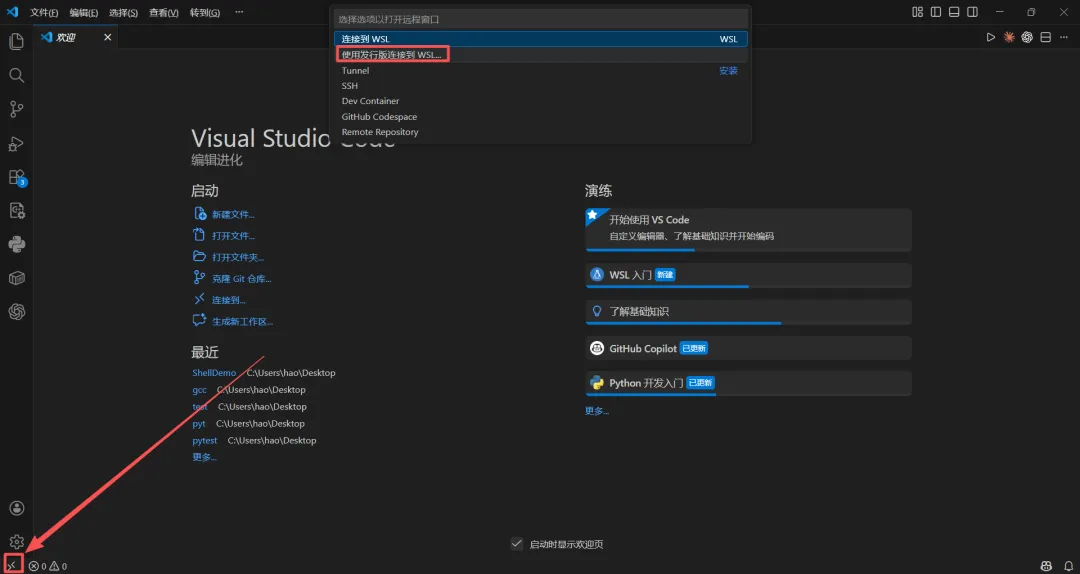This screenshot has height=574, width=1080.
Task: Uncheck the show welcome page on startup checkbox
Action: coord(516,544)
